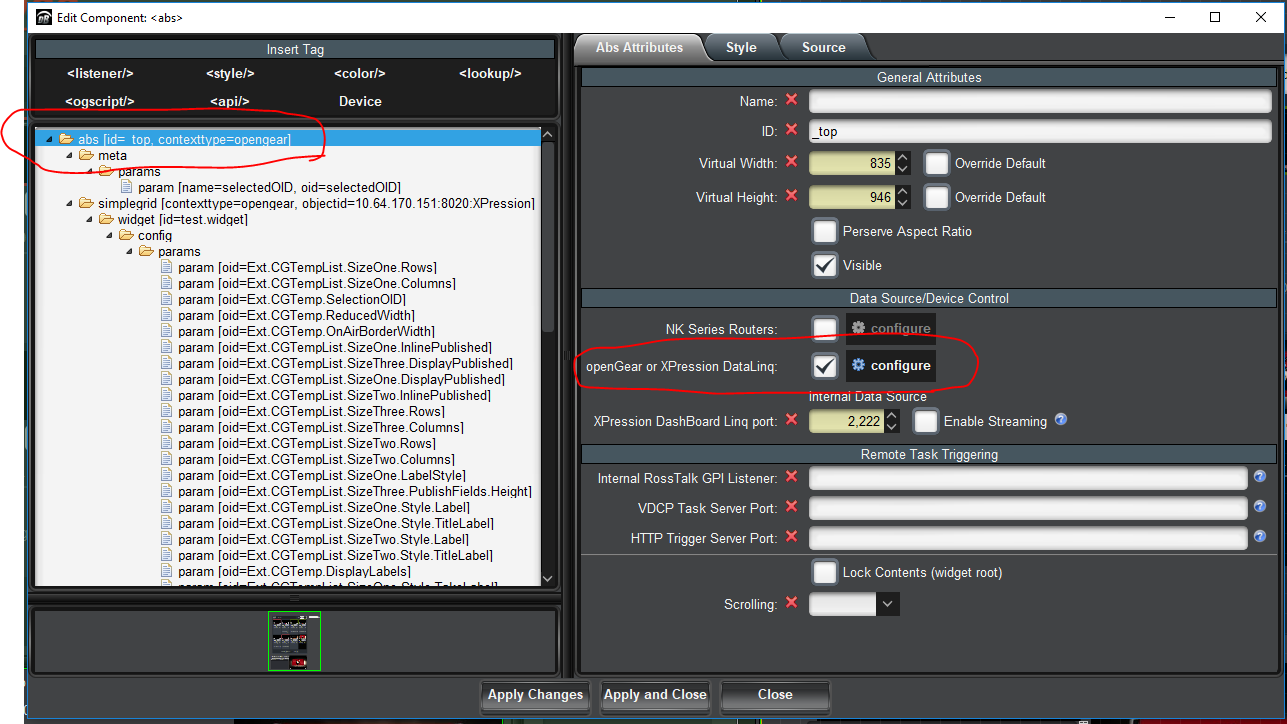This screenshot has width=1287, height=724.
Task: Click the HTTP Trigger Server Port field
Action: tap(1028, 538)
